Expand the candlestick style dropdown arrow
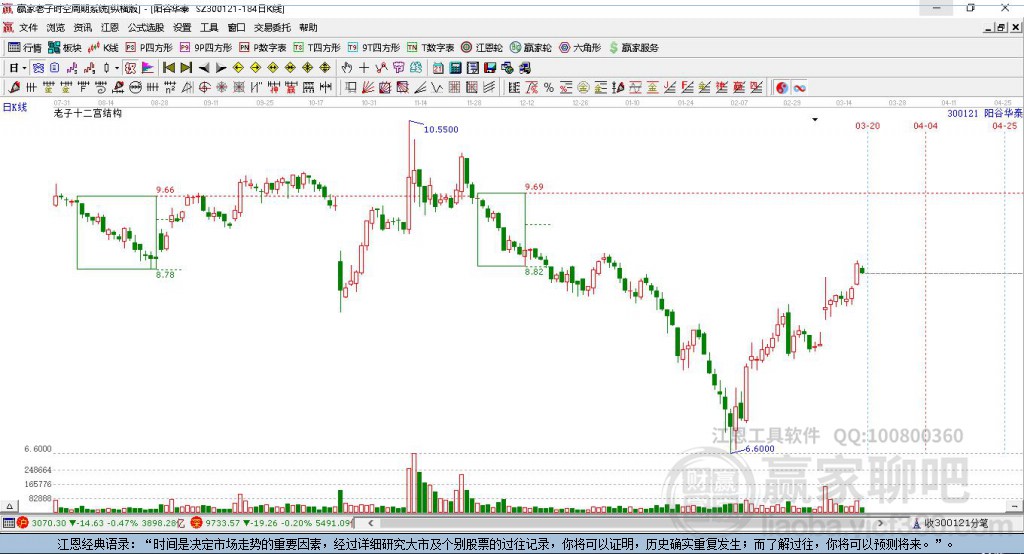Viewport: 1024px width, 554px height. point(117,68)
